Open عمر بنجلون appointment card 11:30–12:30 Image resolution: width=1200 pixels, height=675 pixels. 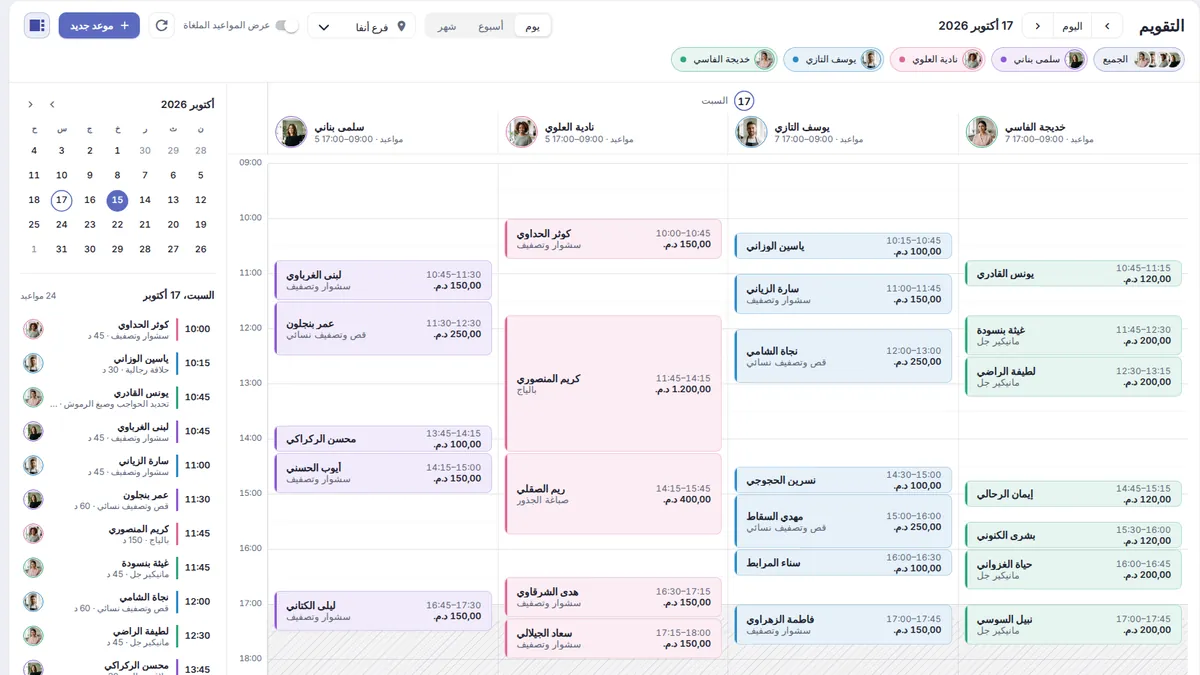click(x=383, y=328)
